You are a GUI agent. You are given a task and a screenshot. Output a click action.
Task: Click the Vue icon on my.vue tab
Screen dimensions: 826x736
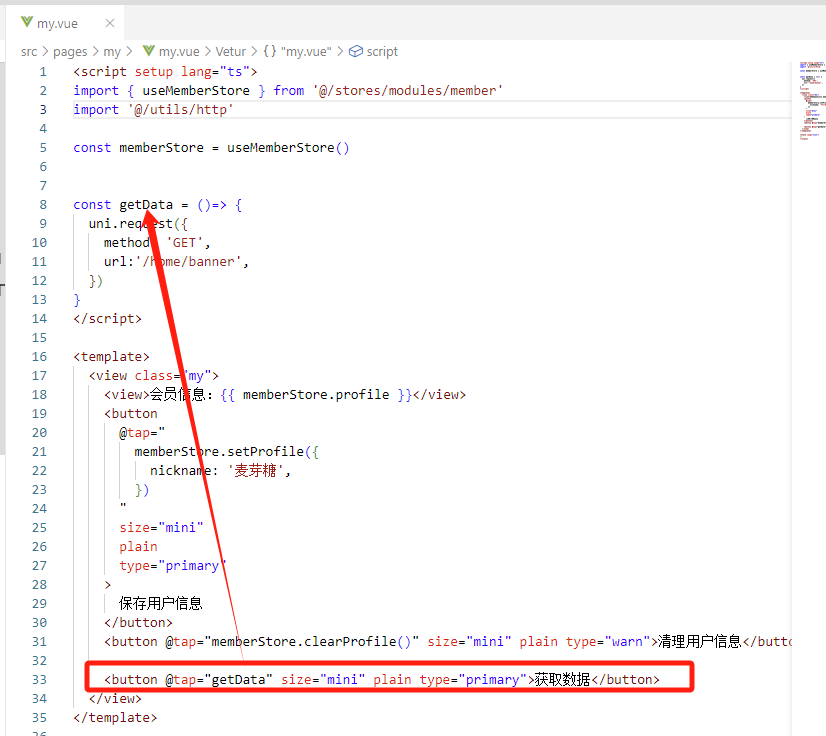click(26, 22)
